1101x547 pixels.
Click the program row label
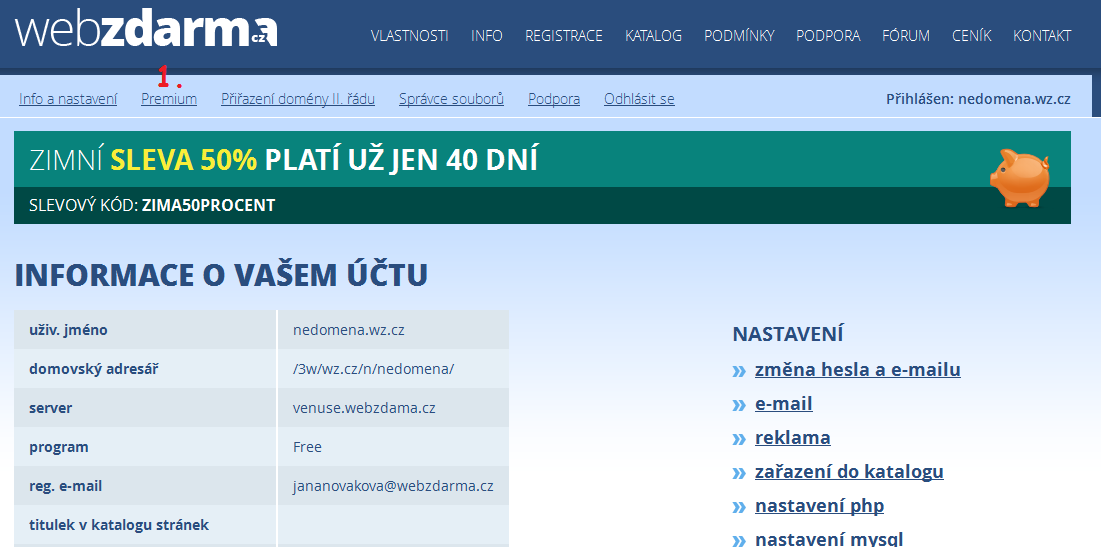[59, 447]
